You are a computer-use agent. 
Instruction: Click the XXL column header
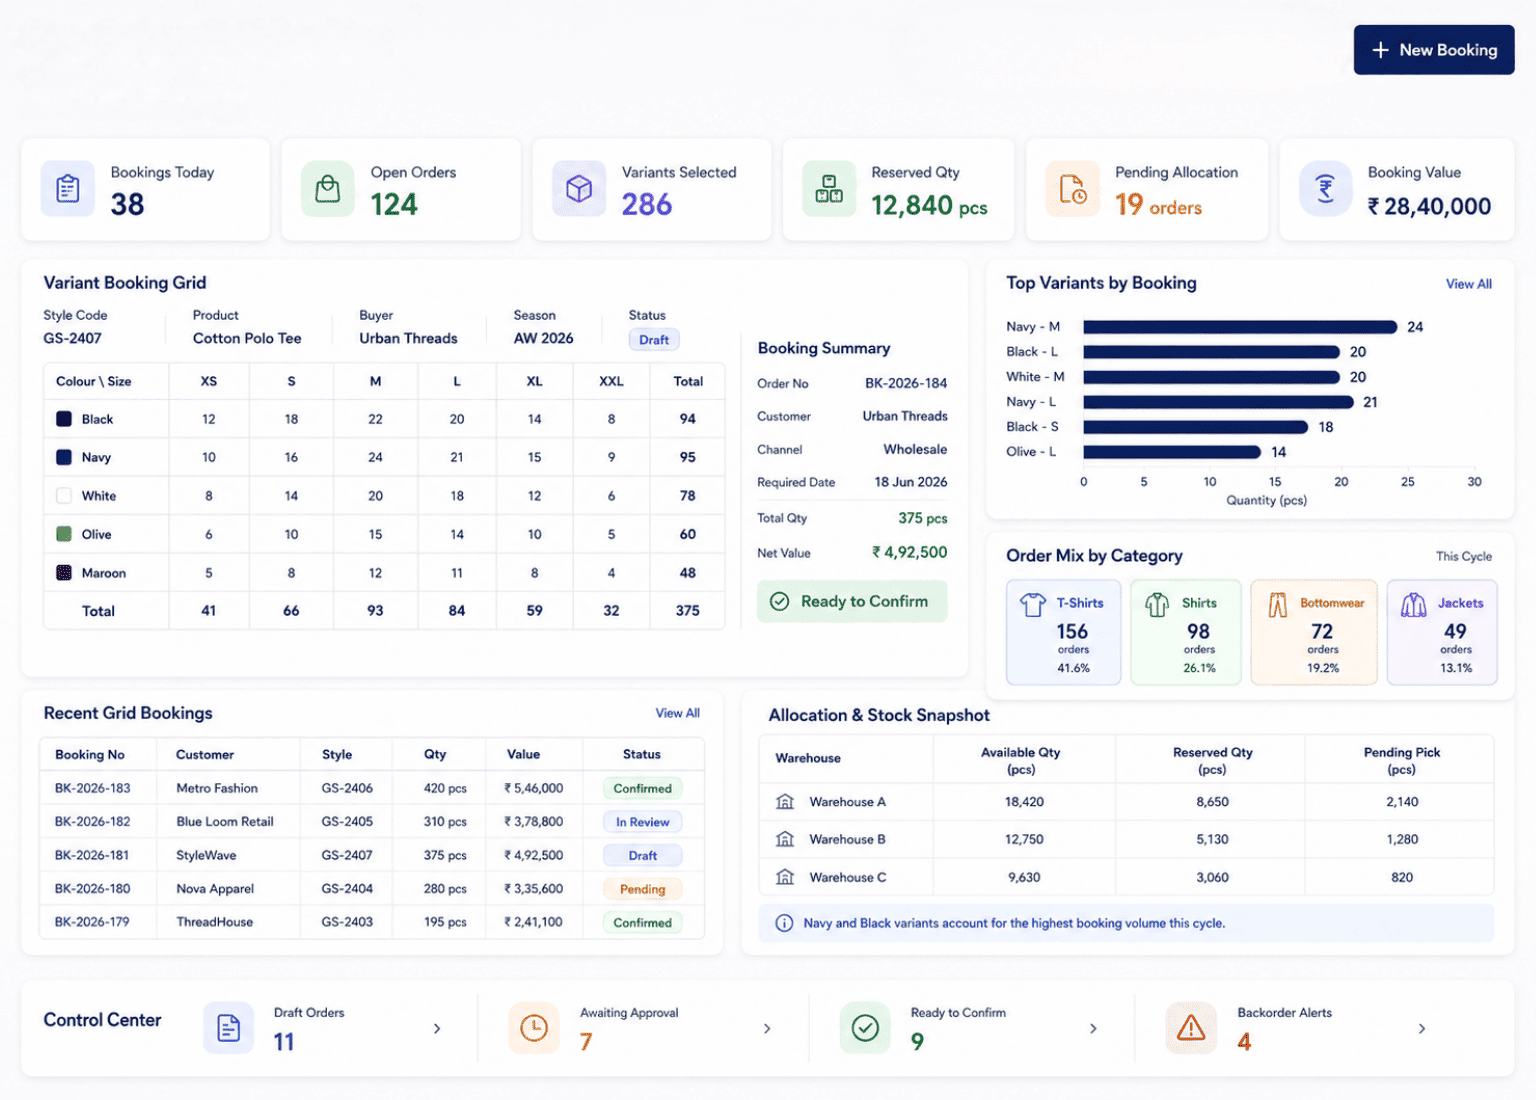(611, 381)
